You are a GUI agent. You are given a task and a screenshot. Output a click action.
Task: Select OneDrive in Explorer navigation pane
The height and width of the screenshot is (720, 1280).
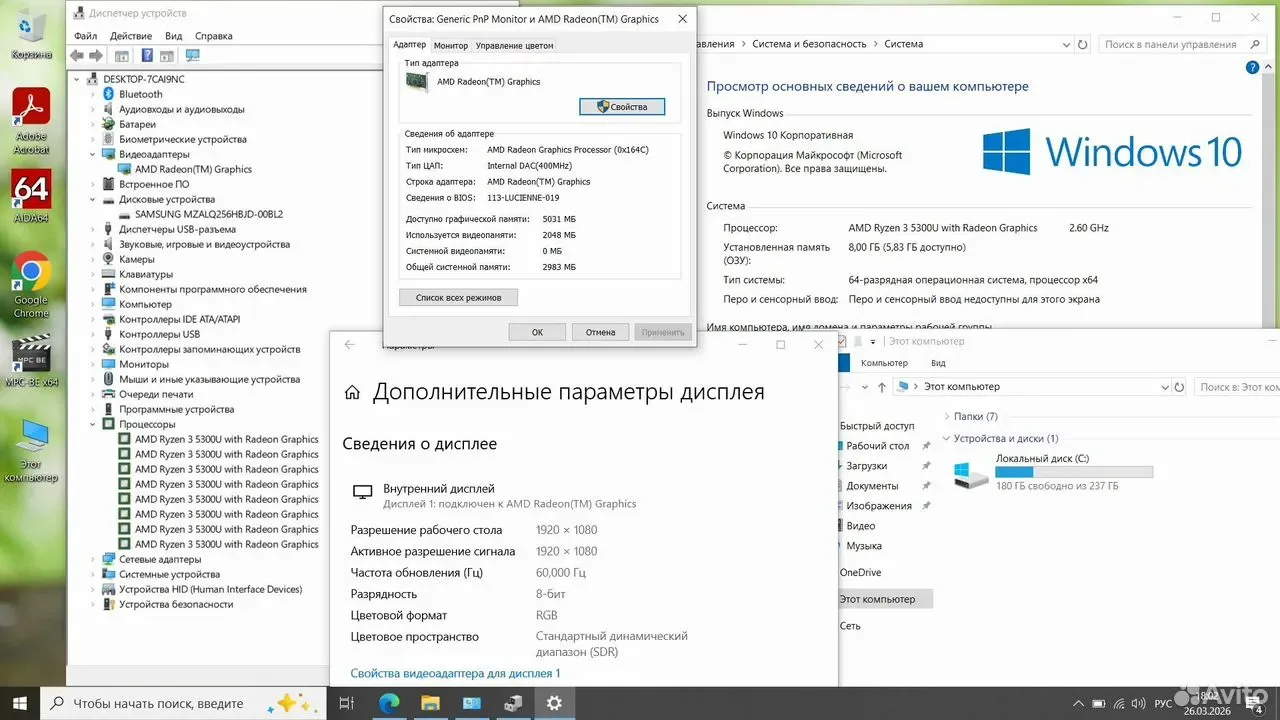pos(860,573)
